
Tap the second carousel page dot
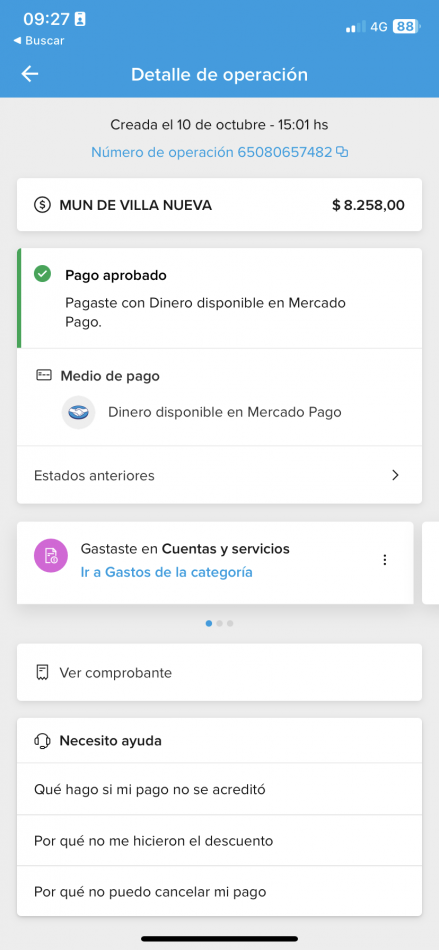pyautogui.click(x=220, y=623)
